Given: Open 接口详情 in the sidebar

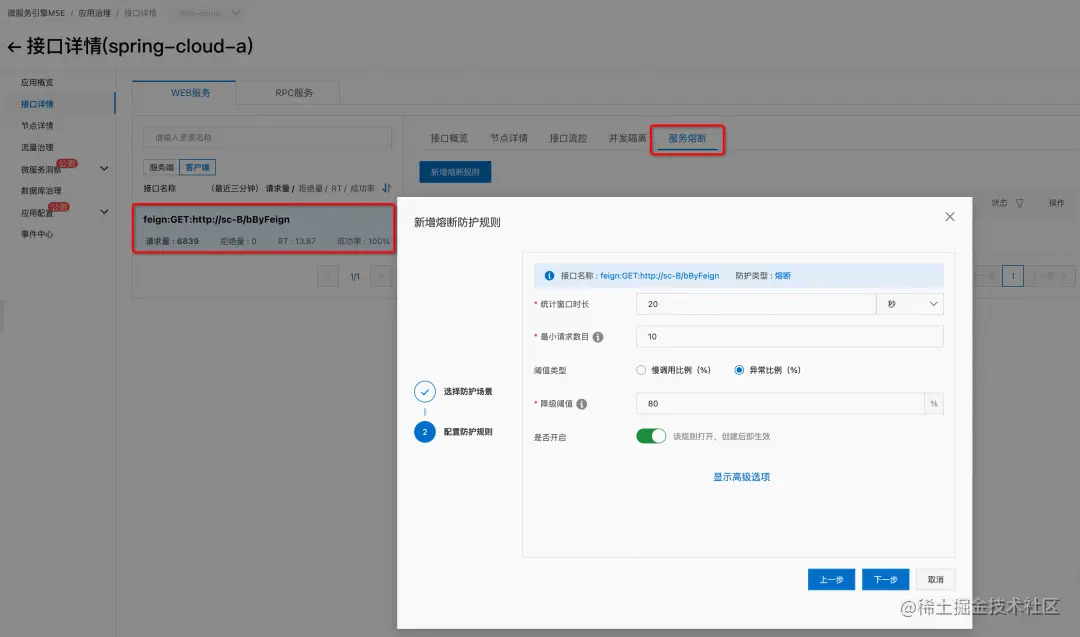Looking at the screenshot, I should click(x=37, y=104).
